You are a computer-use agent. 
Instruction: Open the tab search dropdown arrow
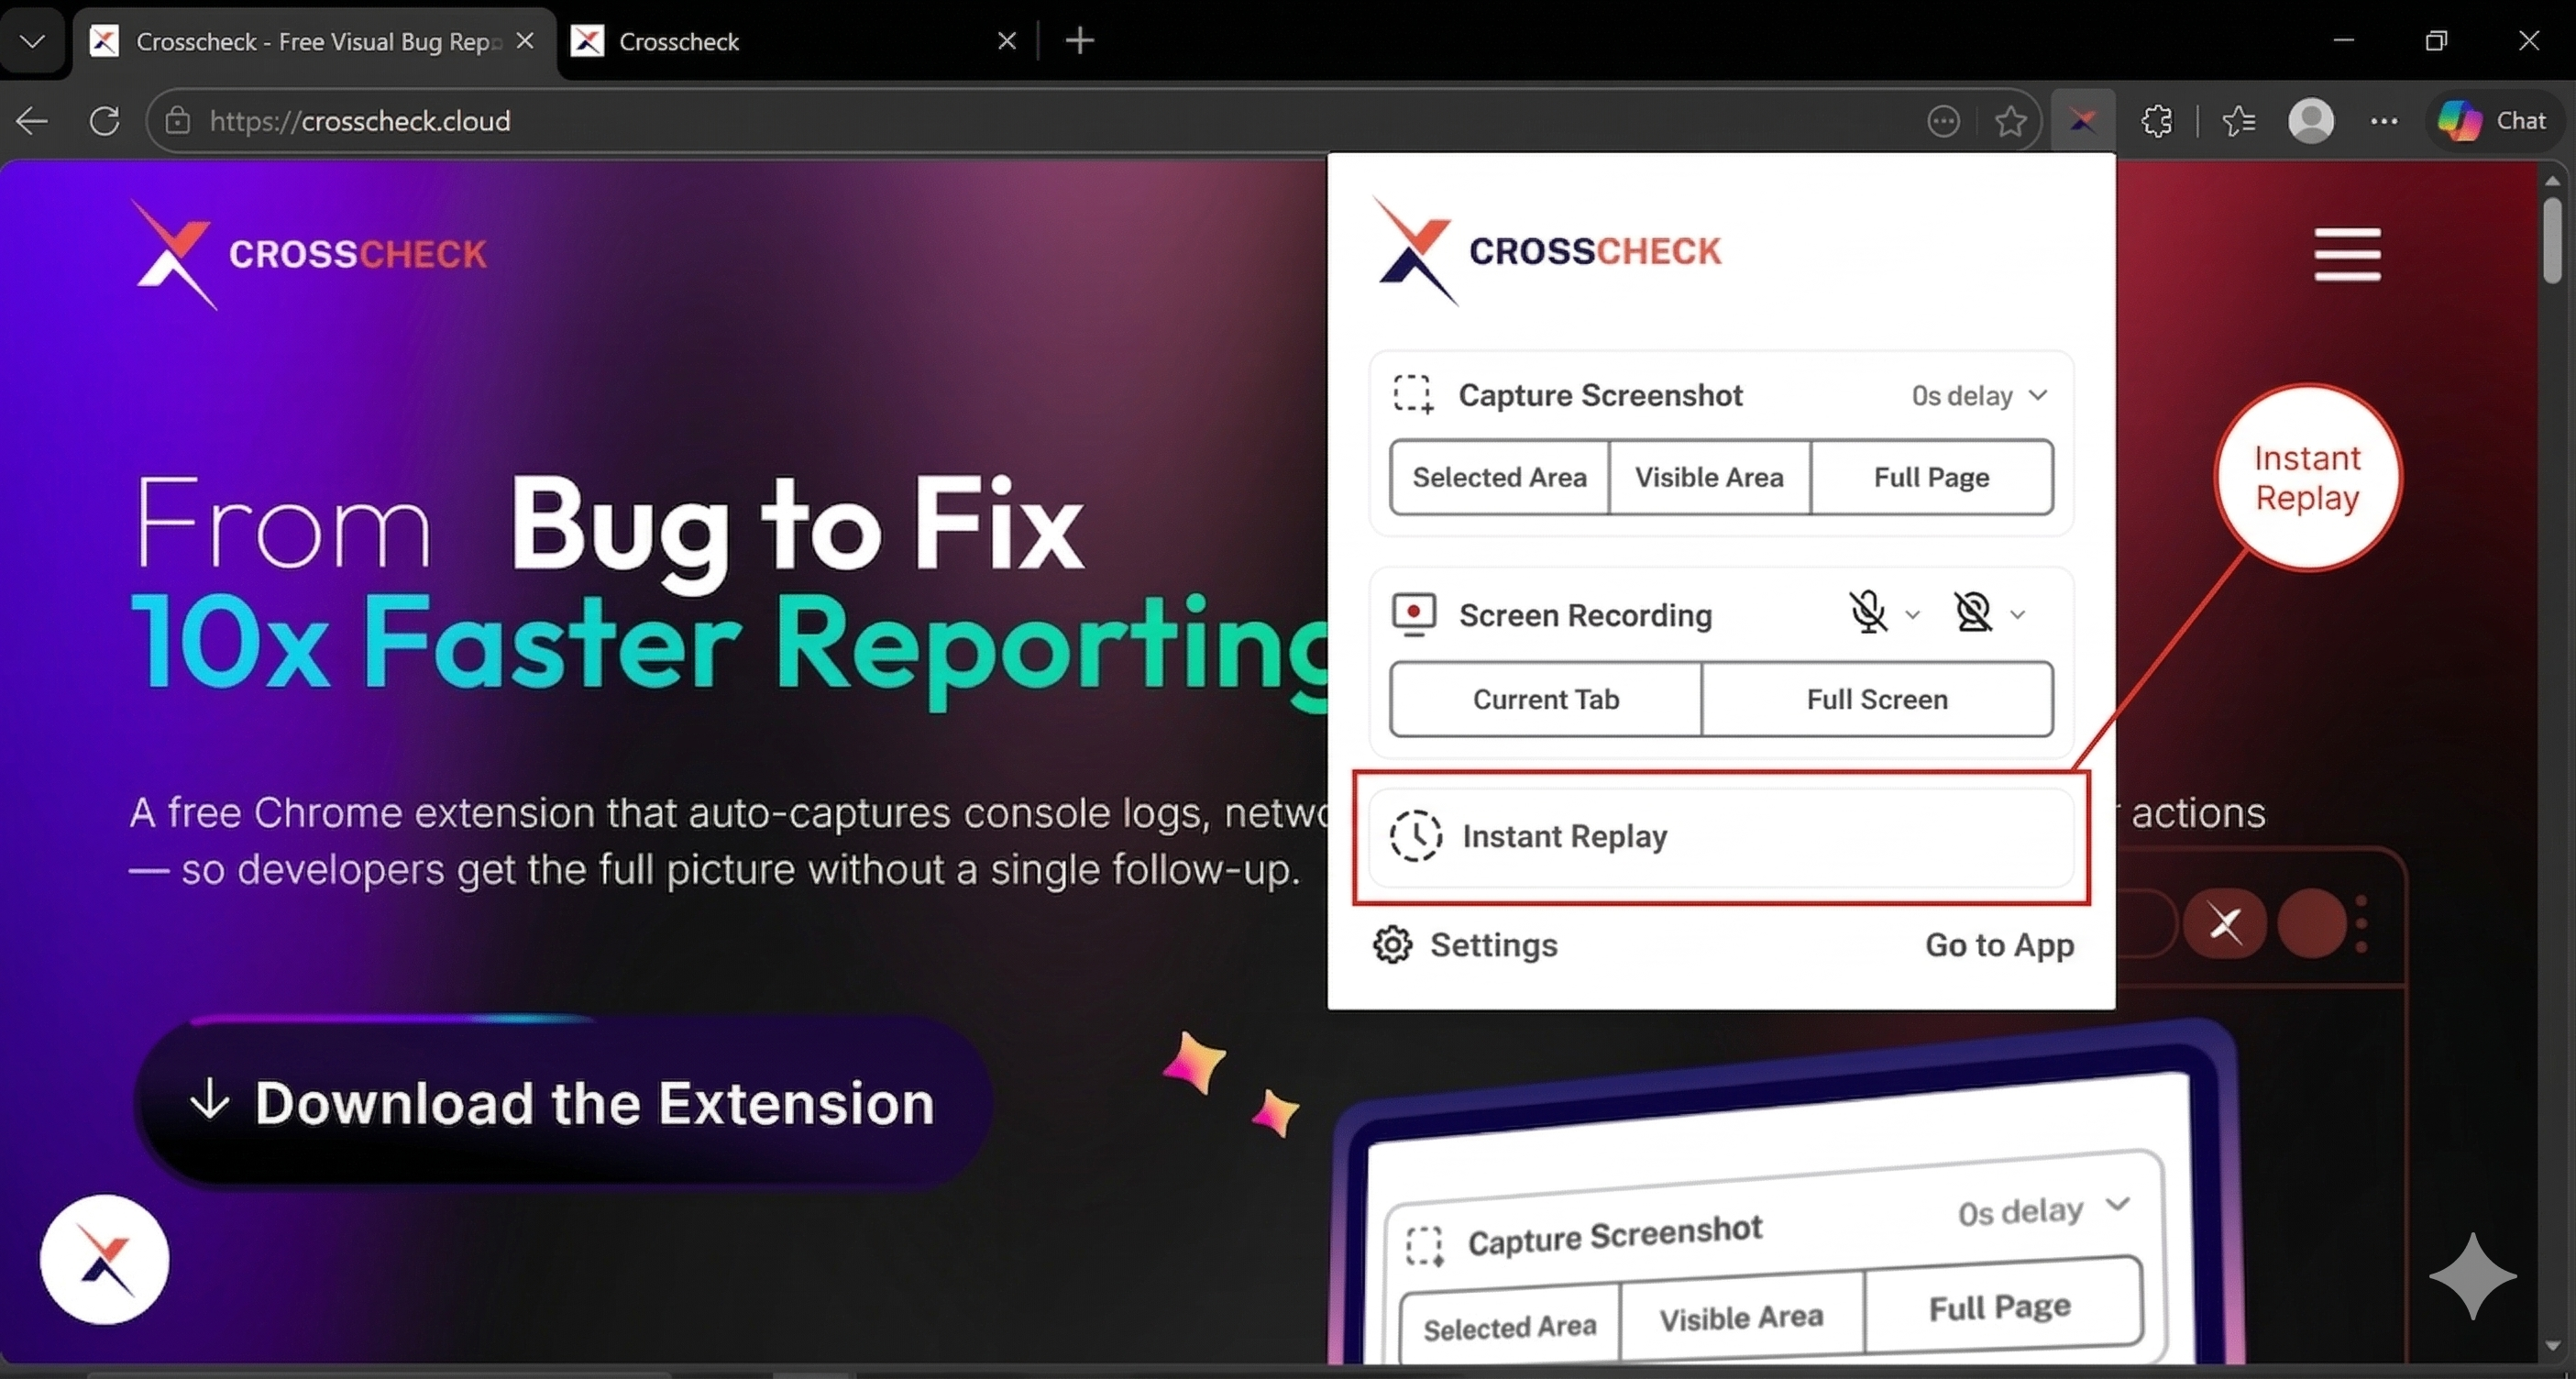(32, 41)
